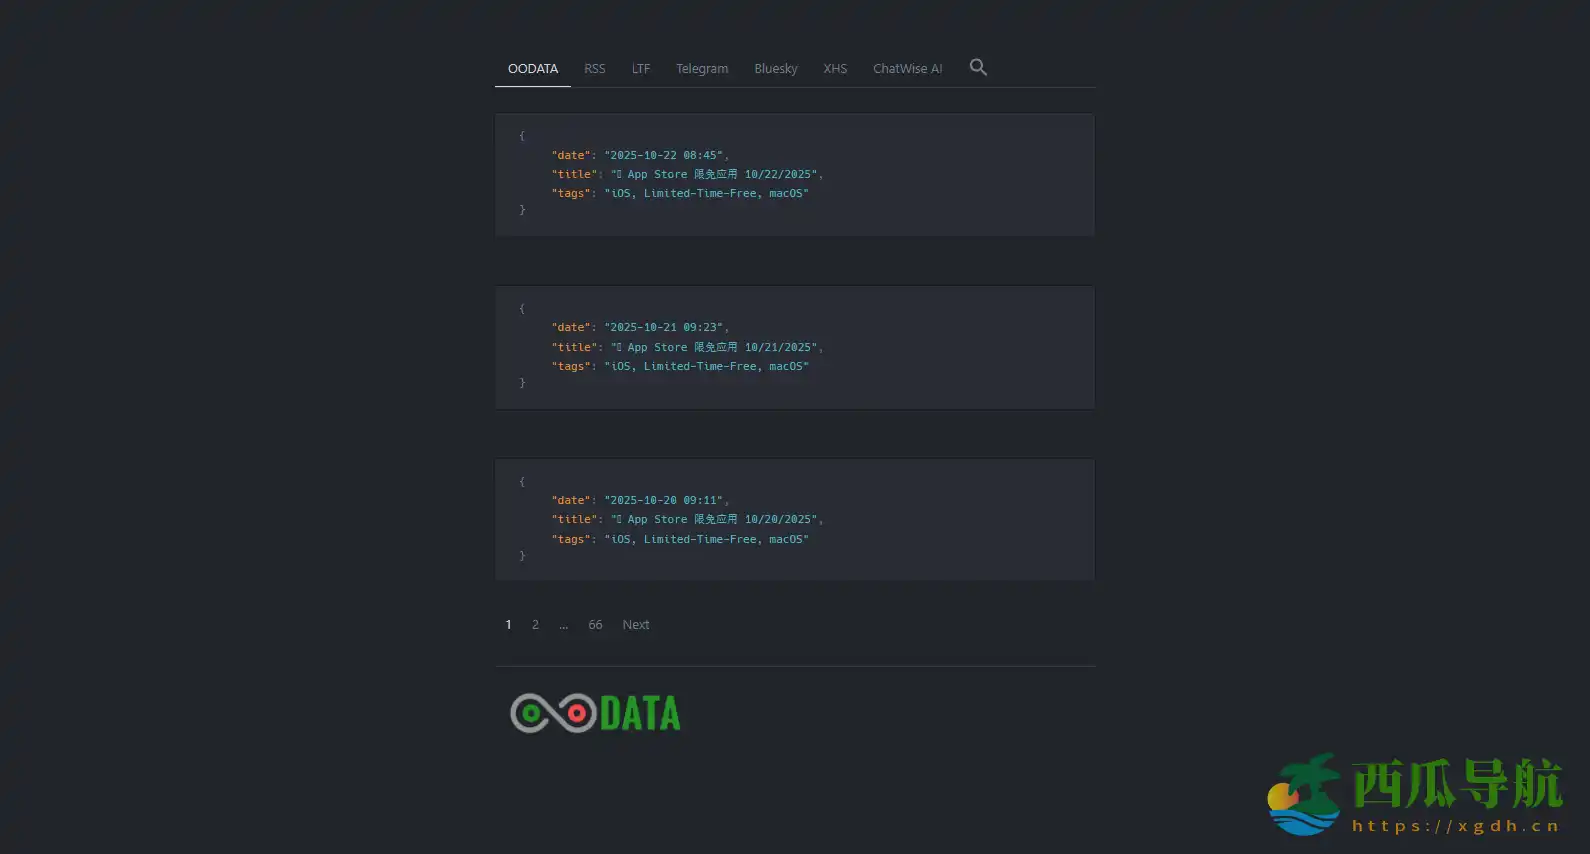
Task: Select current page number 1
Action: pos(508,625)
